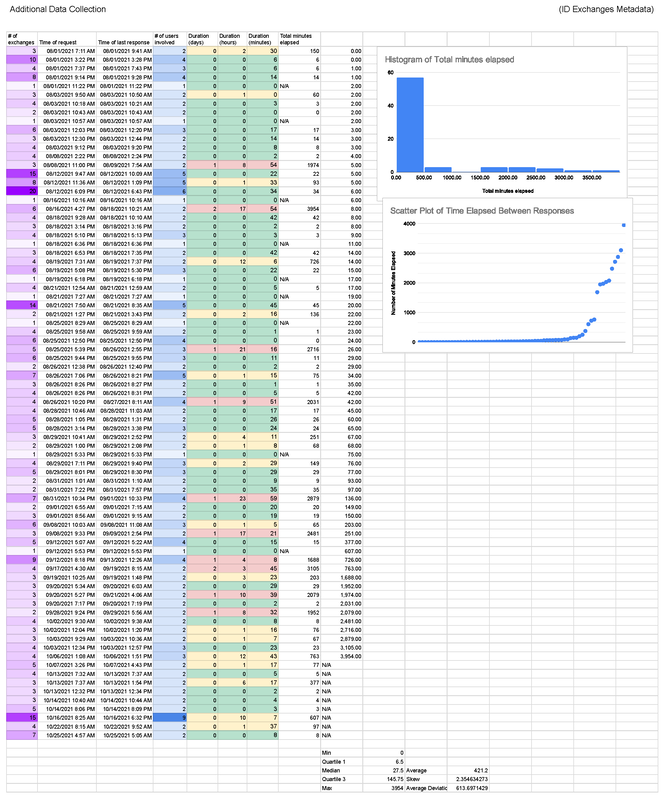Select the 'Duration (hours)' column header
This screenshot has width=667, height=800.
(233, 39)
